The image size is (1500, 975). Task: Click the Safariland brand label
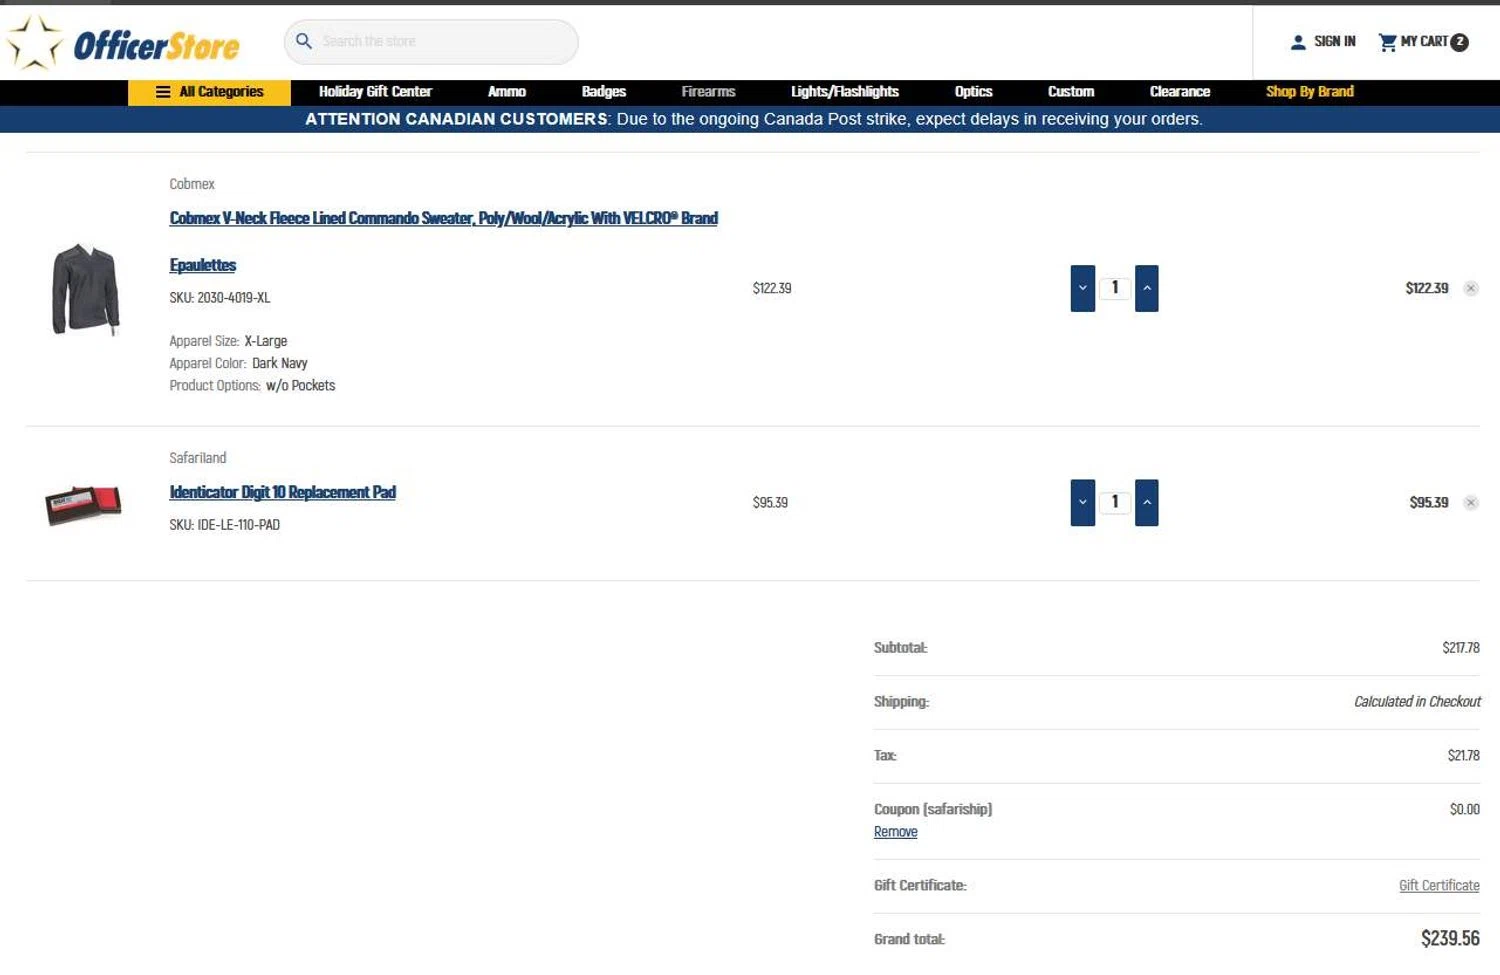point(198,458)
